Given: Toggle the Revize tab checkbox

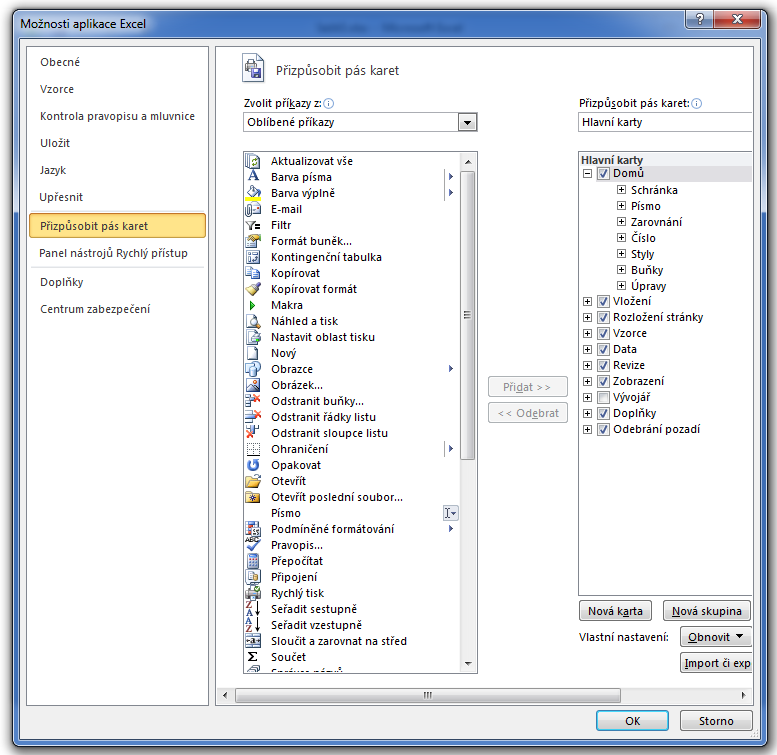Looking at the screenshot, I should (x=603, y=365).
